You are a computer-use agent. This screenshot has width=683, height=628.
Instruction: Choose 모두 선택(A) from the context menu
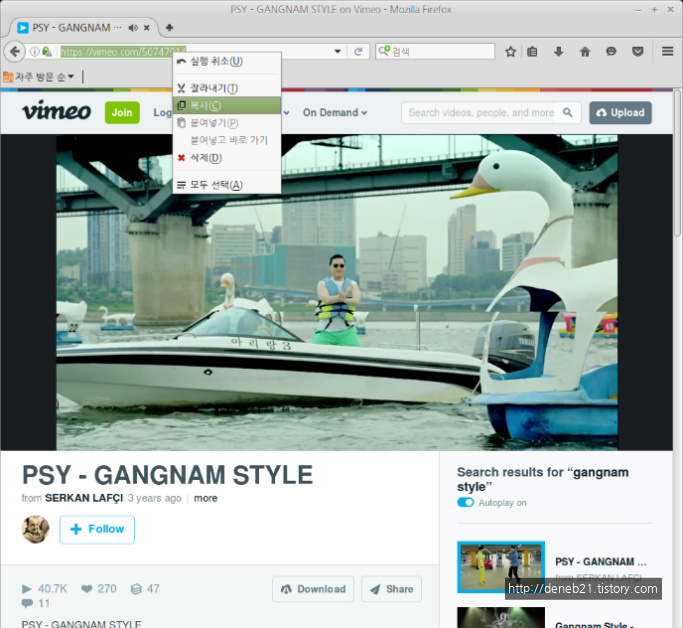tap(215, 185)
